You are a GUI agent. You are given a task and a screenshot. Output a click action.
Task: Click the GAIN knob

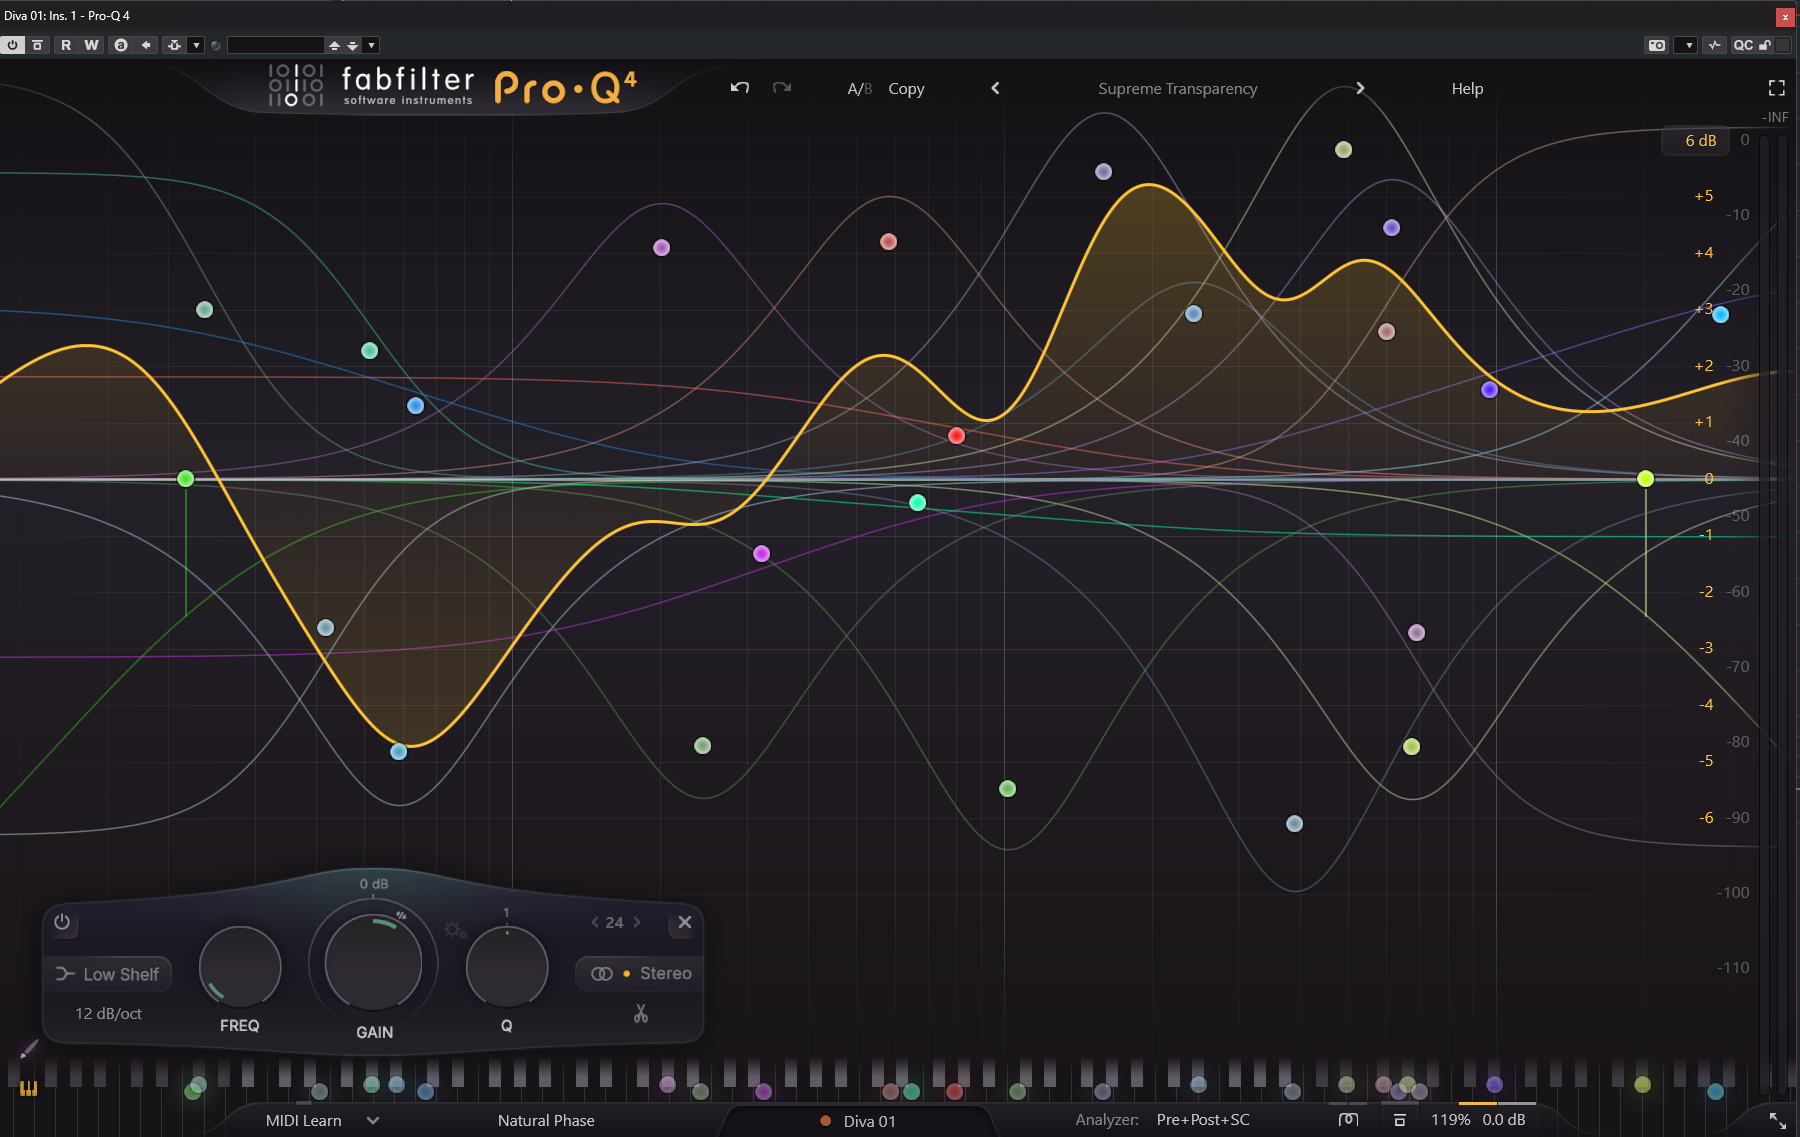(x=374, y=964)
